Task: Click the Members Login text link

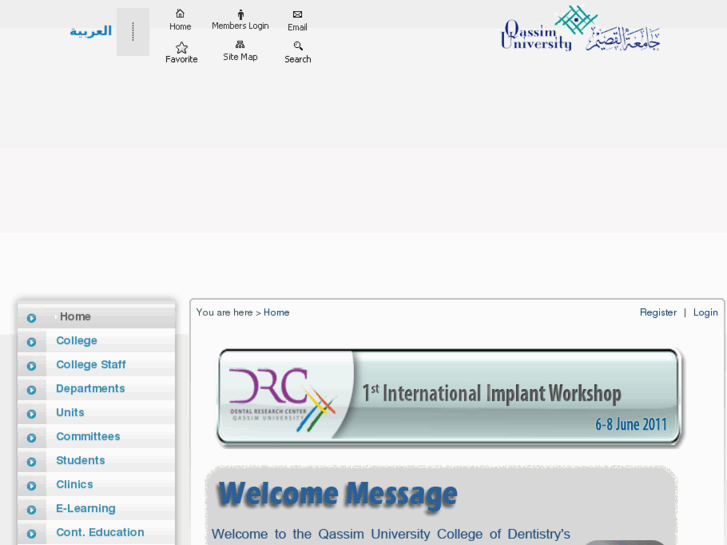Action: [240, 26]
